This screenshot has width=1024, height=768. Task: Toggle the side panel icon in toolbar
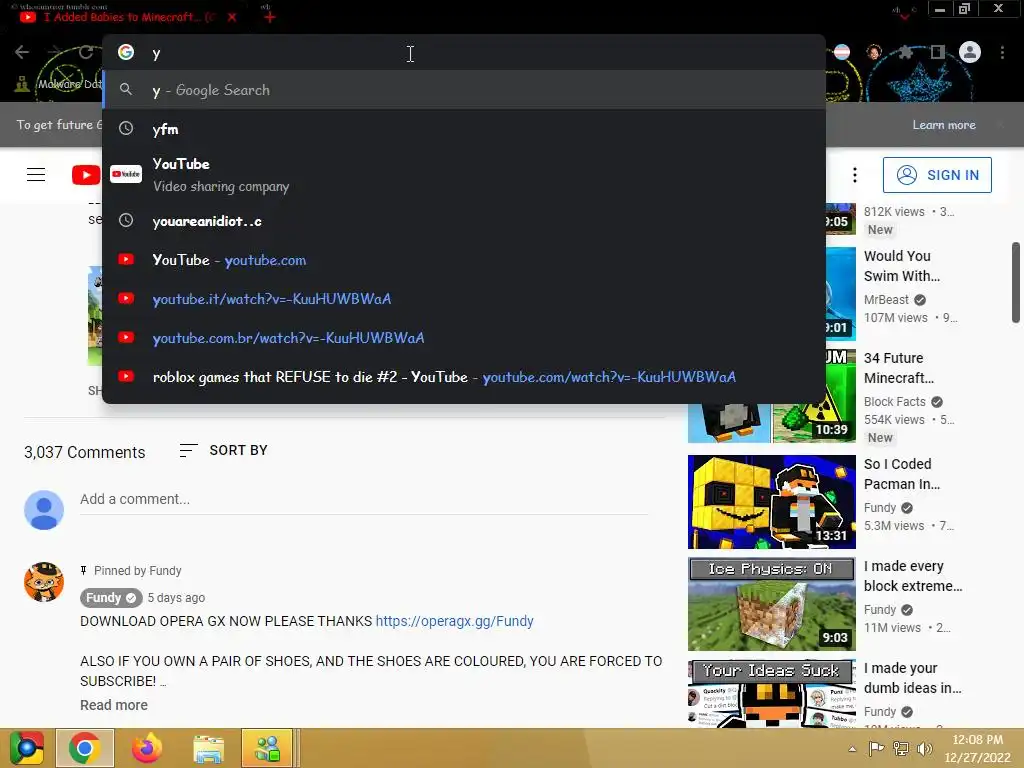tap(938, 52)
